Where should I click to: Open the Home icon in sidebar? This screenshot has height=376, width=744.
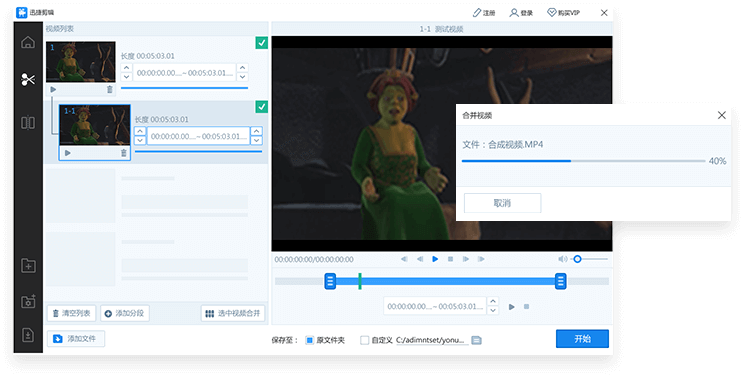pyautogui.click(x=28, y=42)
